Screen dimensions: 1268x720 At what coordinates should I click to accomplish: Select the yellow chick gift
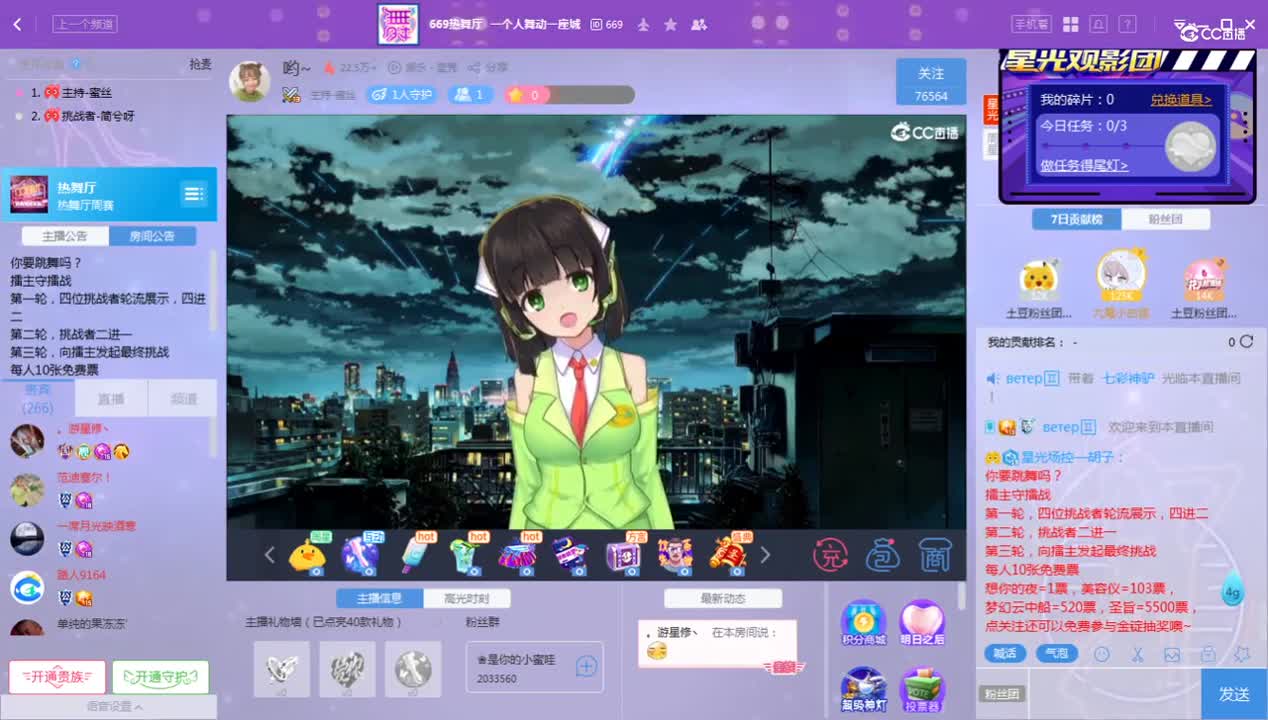tap(307, 555)
